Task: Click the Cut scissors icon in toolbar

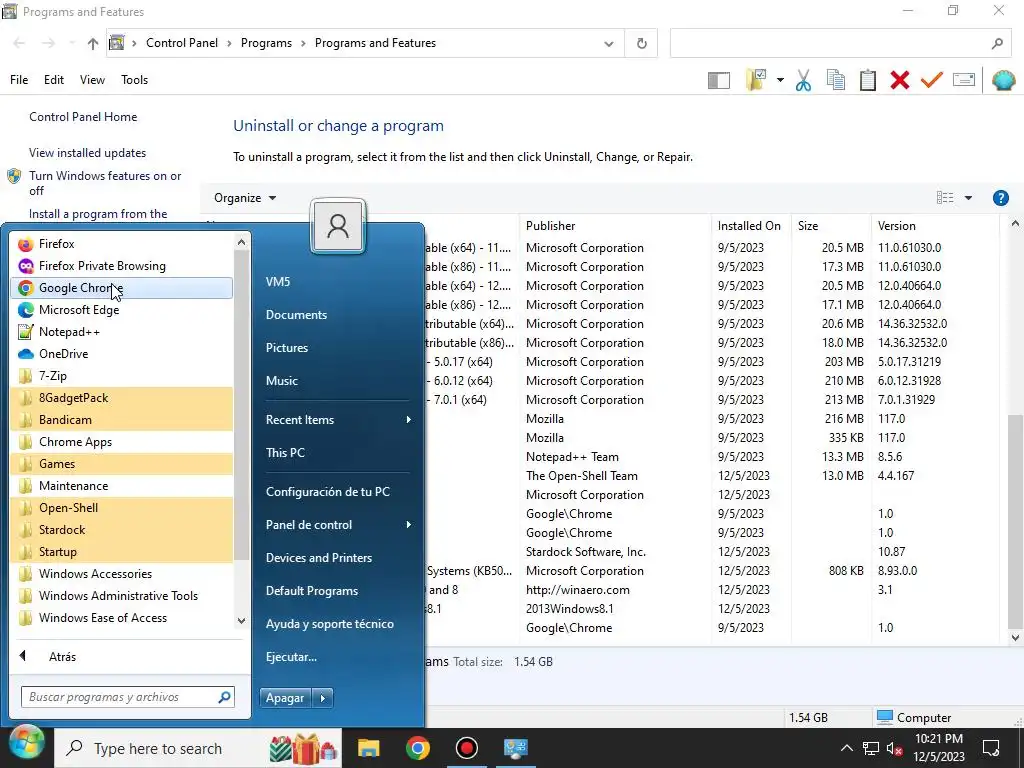Action: point(803,80)
